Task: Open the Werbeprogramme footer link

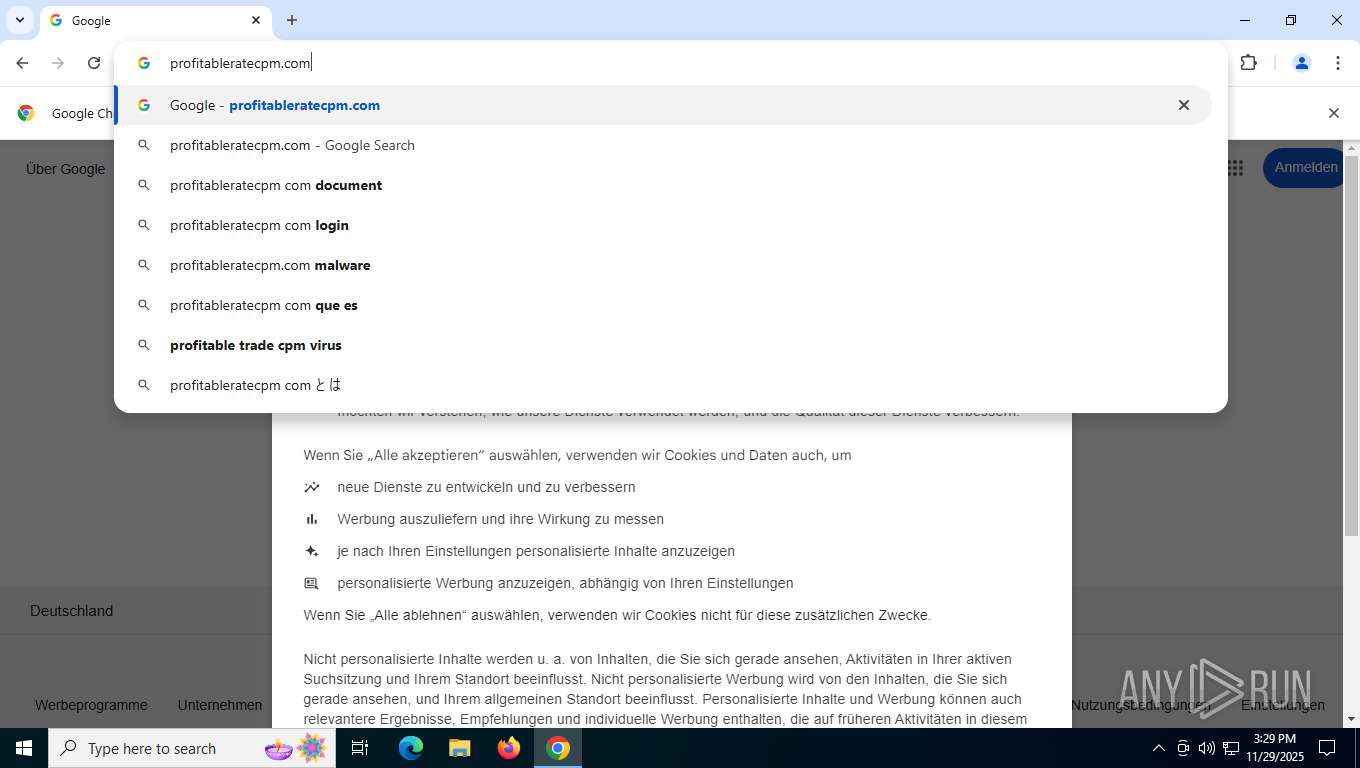Action: pos(91,705)
